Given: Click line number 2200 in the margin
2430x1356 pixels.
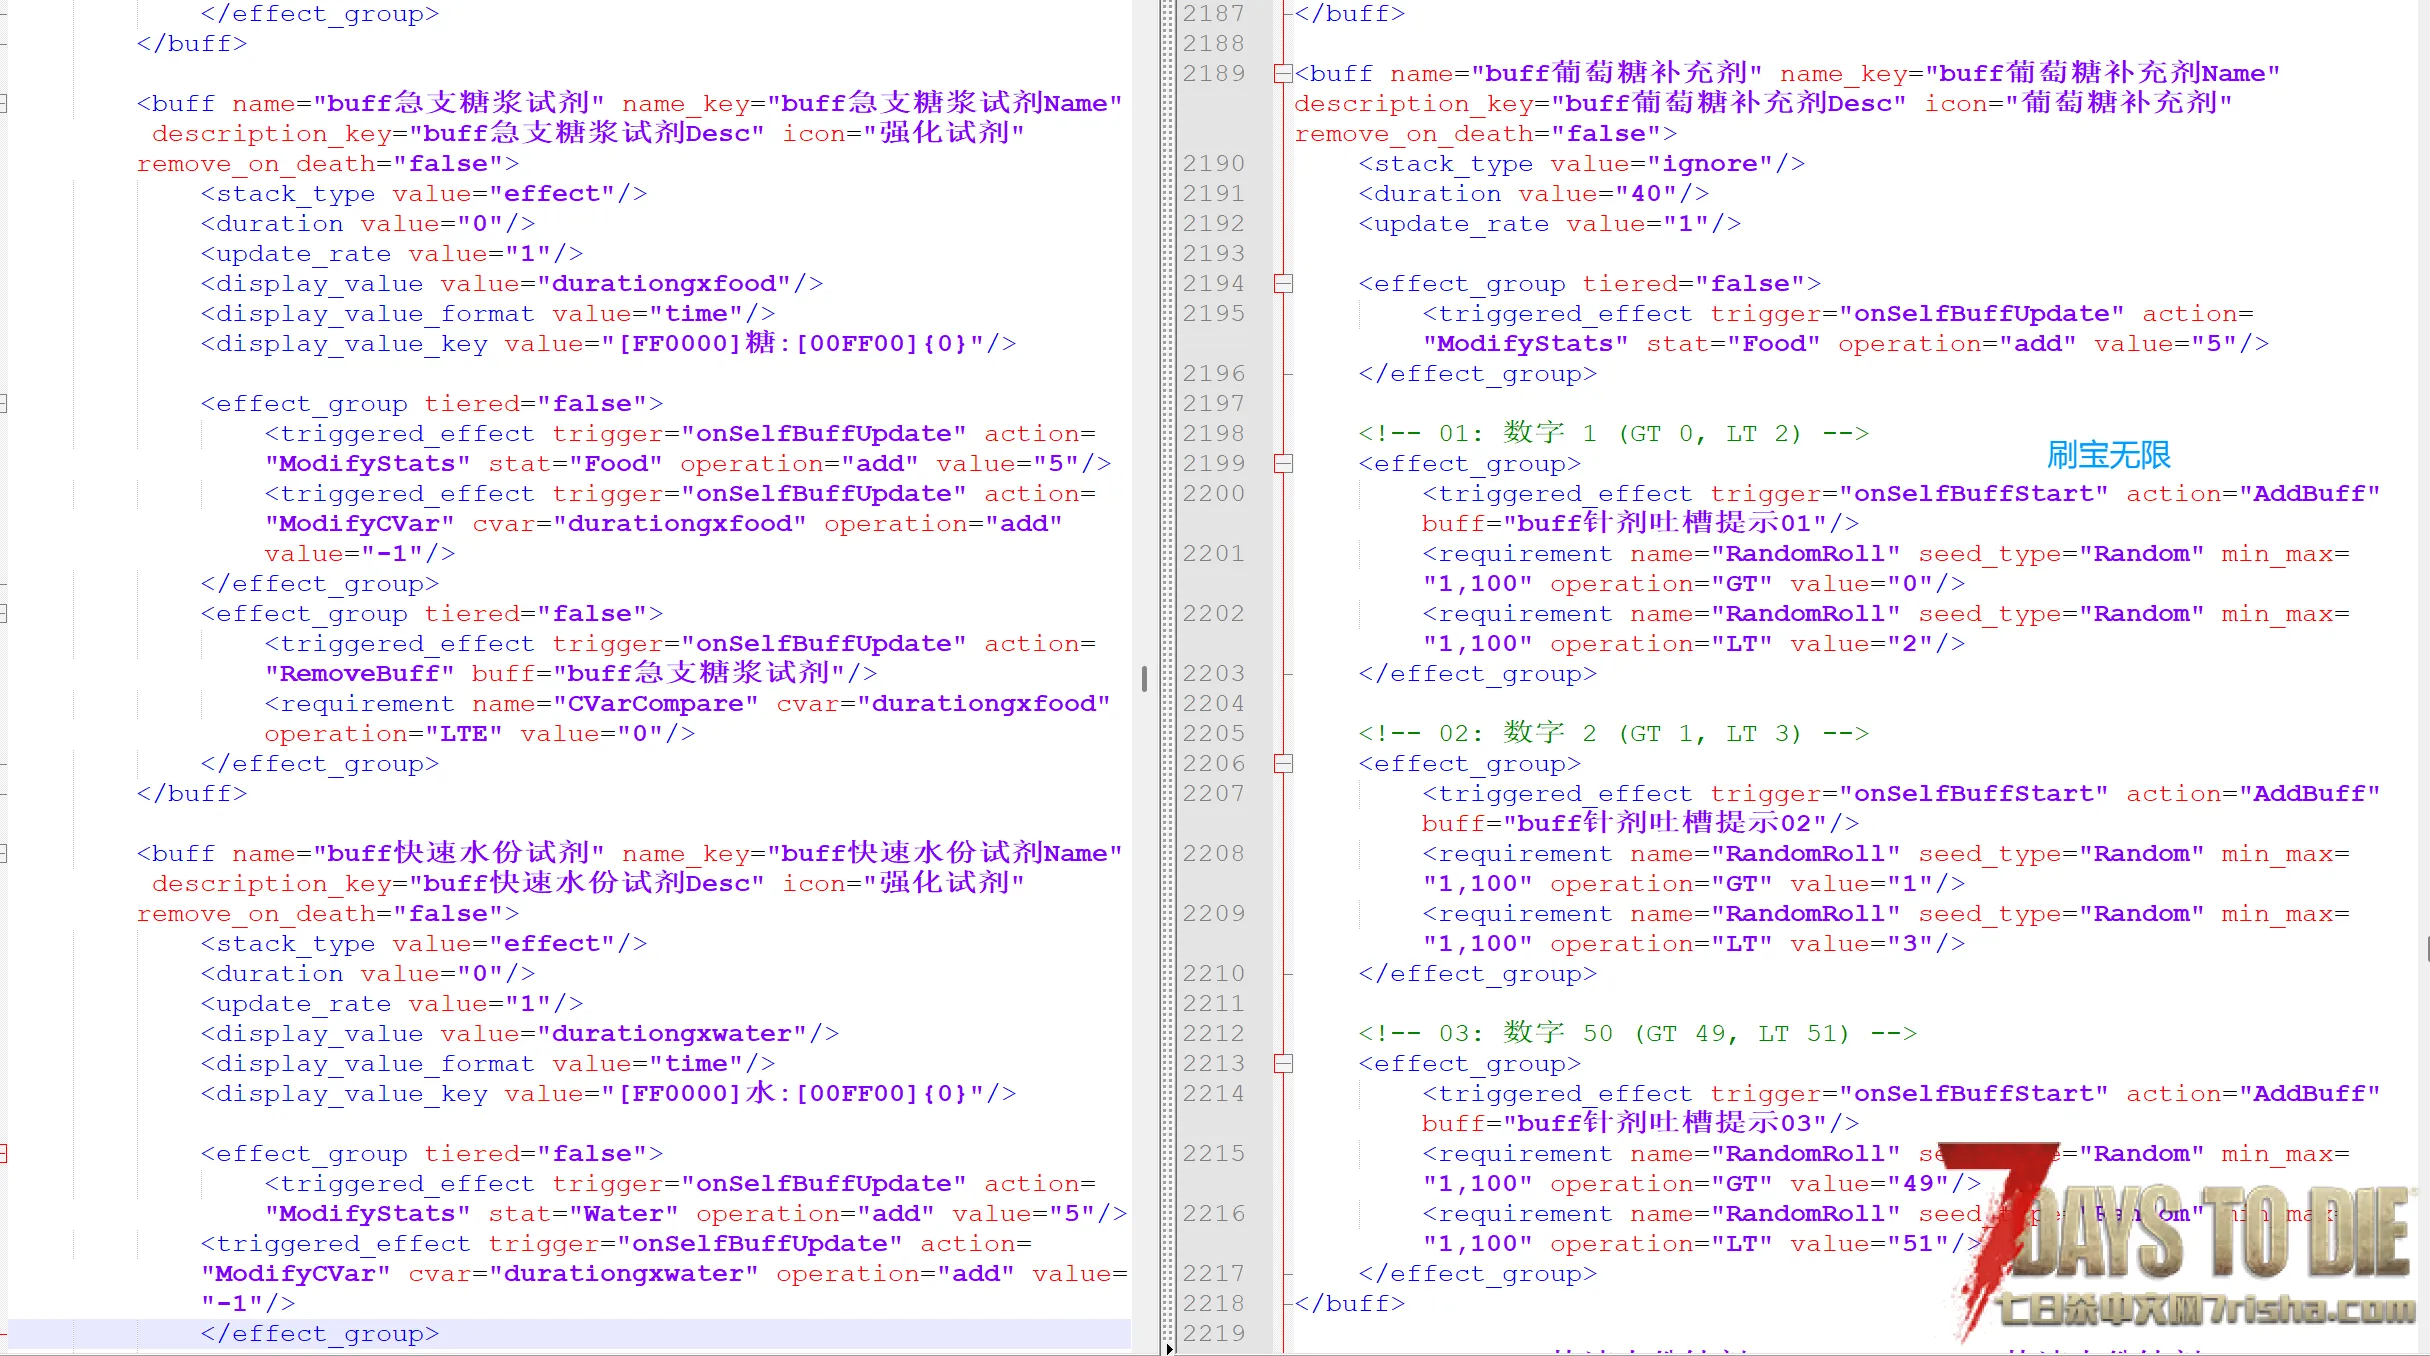Looking at the screenshot, I should click(x=1213, y=494).
